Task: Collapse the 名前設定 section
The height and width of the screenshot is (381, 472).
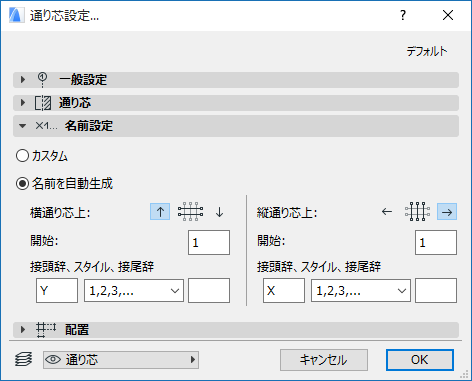Action: 236,126
